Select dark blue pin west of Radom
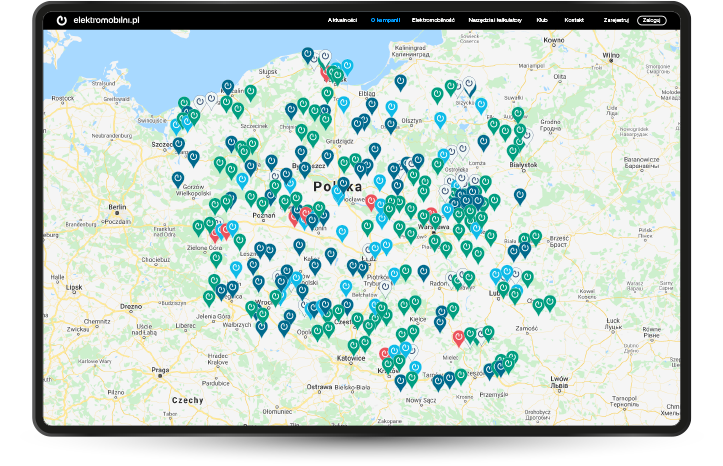This screenshot has height=466, width=723. [x=423, y=272]
